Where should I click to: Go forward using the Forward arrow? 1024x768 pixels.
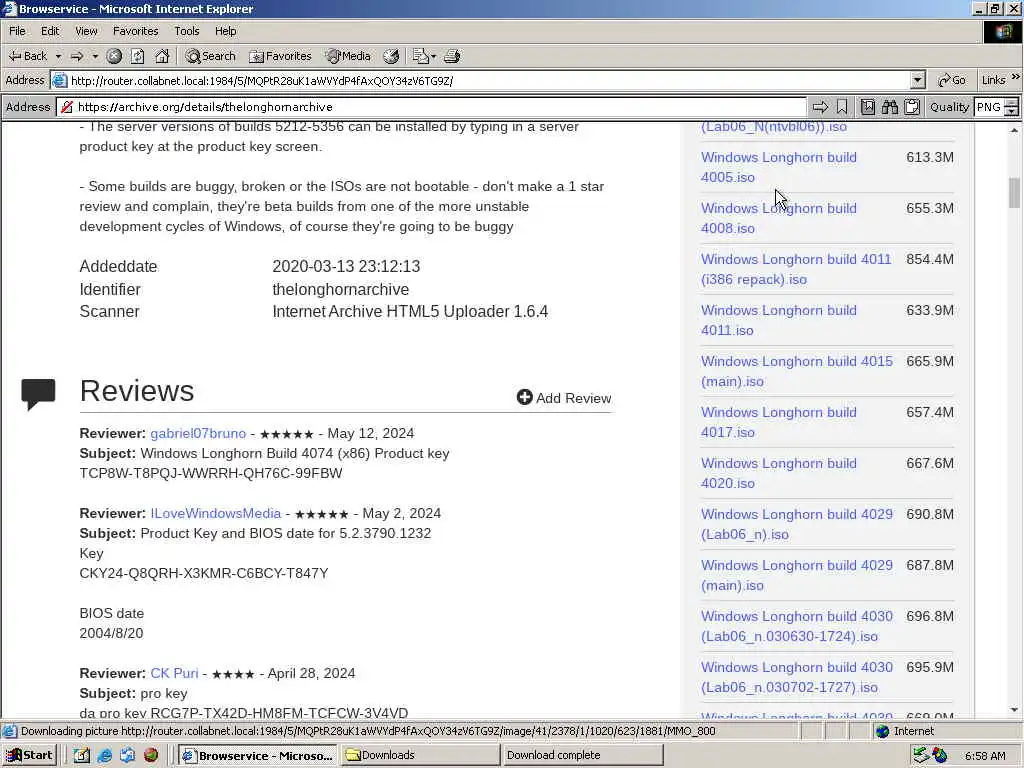coord(77,56)
